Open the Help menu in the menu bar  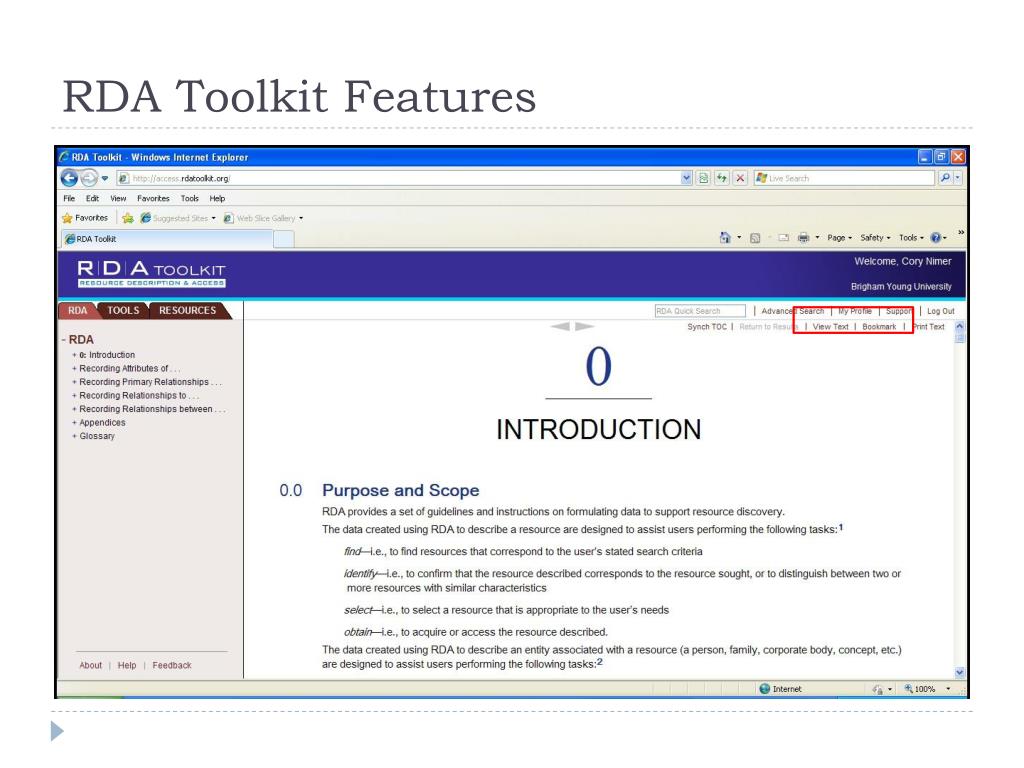point(217,199)
